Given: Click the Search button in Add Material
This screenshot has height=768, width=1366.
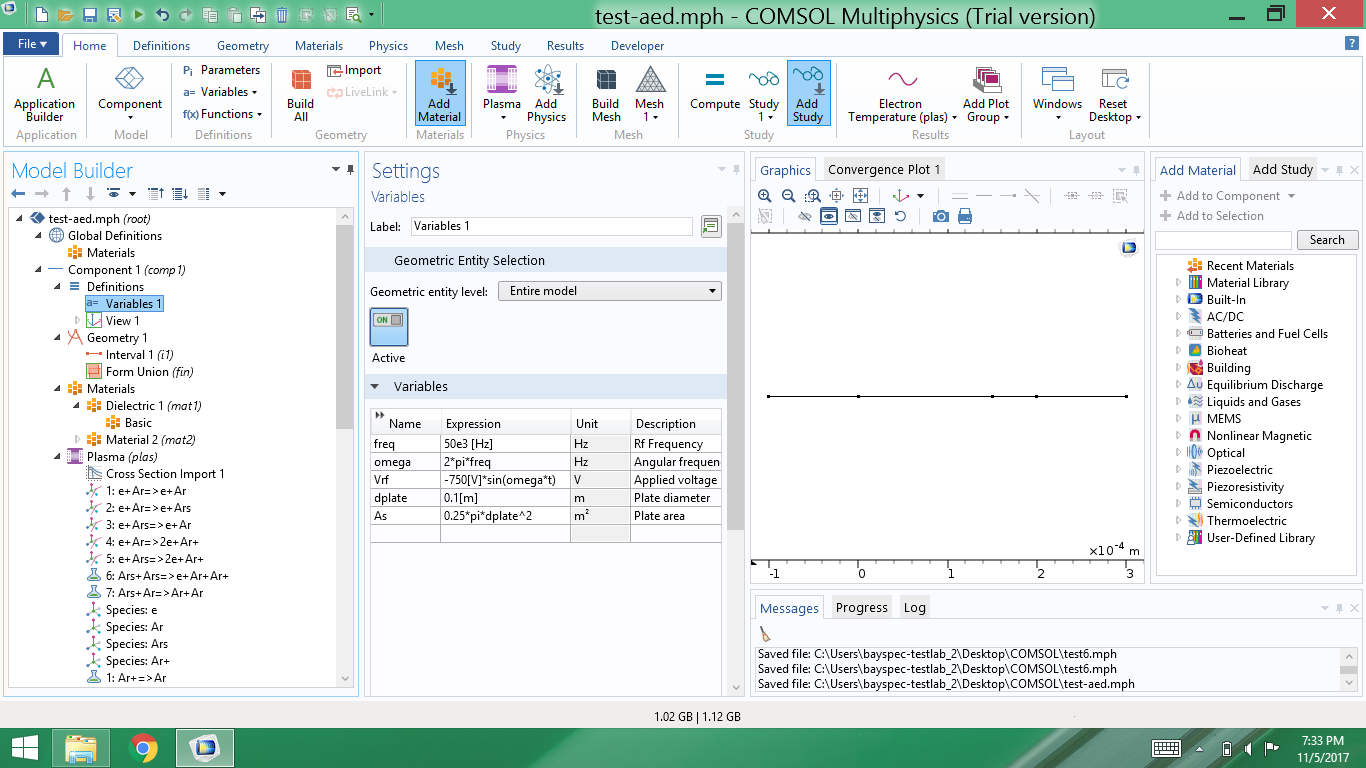Looking at the screenshot, I should 1327,240.
